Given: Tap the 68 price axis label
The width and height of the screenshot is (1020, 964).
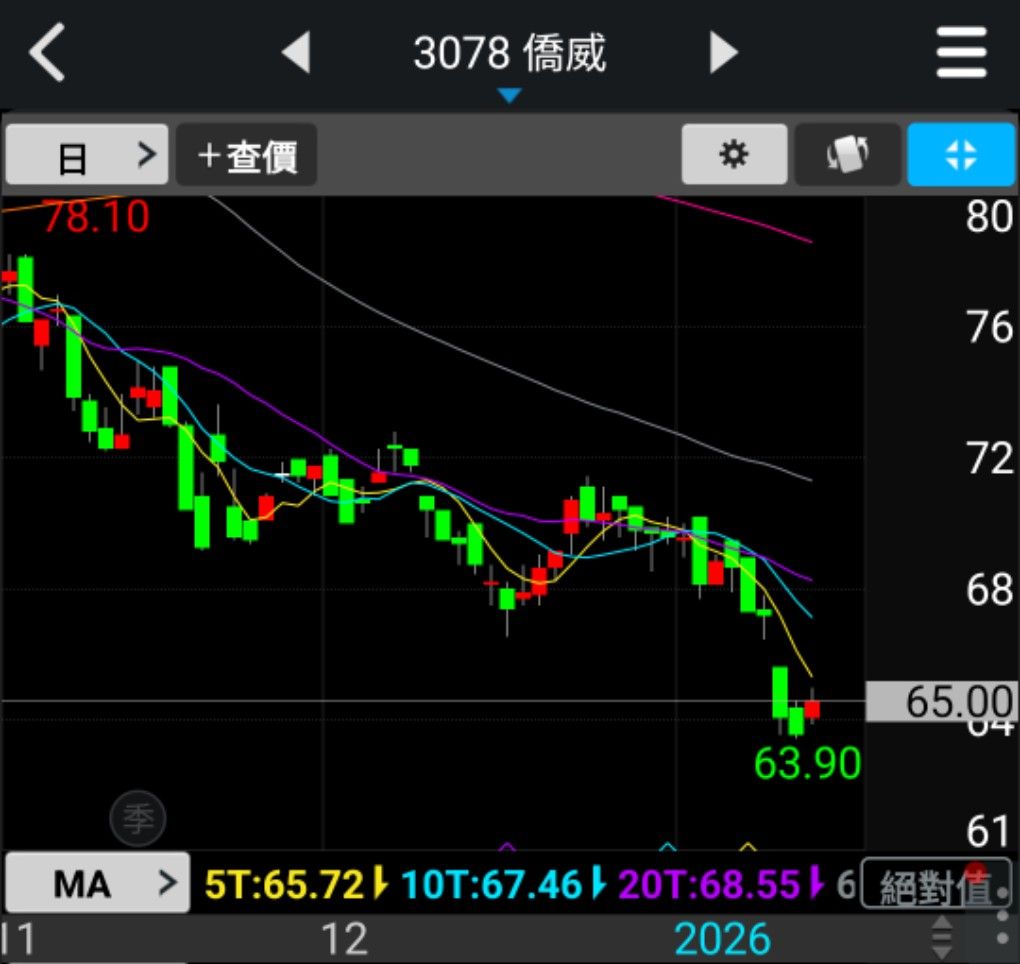Looking at the screenshot, I should pyautogui.click(x=989, y=589).
